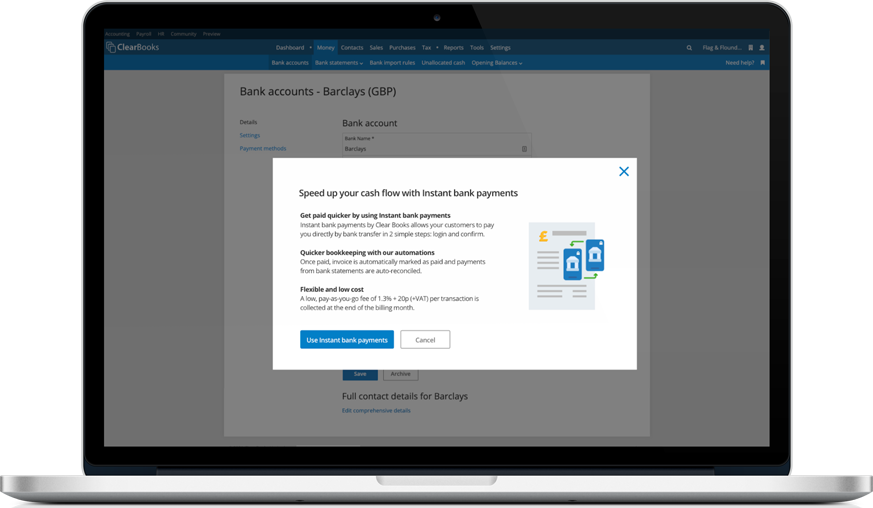873x508 pixels.
Task: Click the 'Bank accounts - Barclays (GBP)' page title
Action: pyautogui.click(x=318, y=92)
